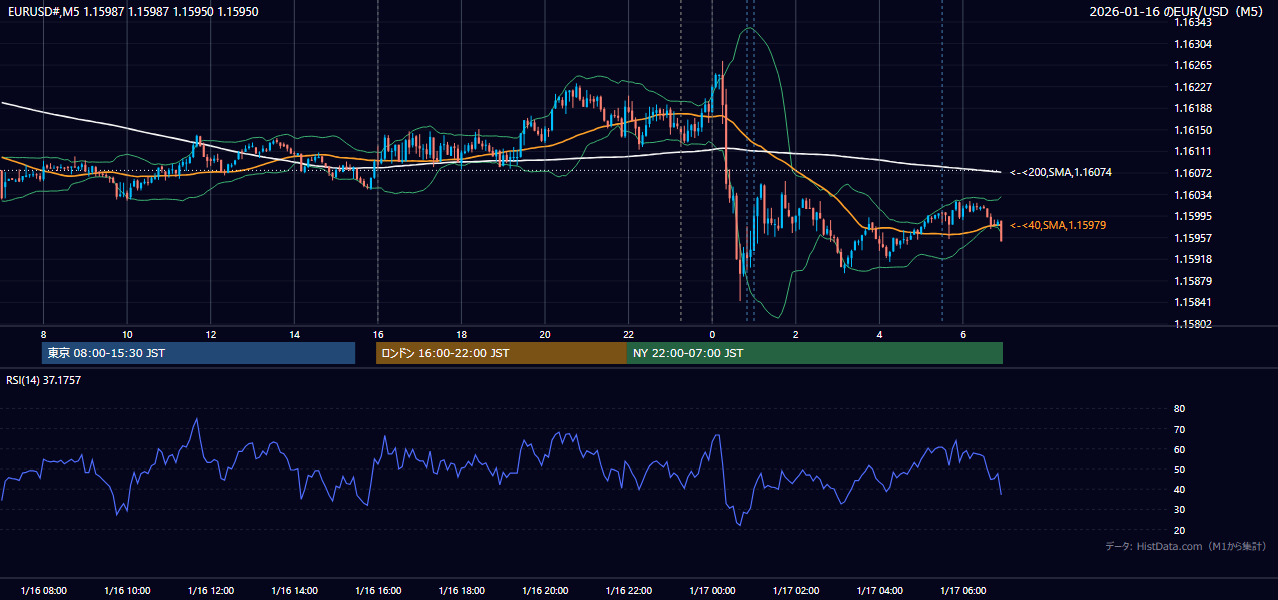Click RSI scale label 40
This screenshot has height=600, width=1278.
point(1179,490)
